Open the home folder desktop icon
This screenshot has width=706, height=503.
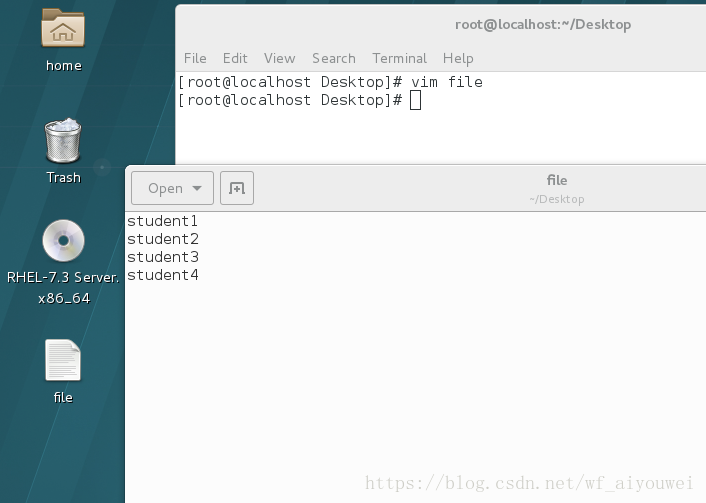pyautogui.click(x=63, y=28)
